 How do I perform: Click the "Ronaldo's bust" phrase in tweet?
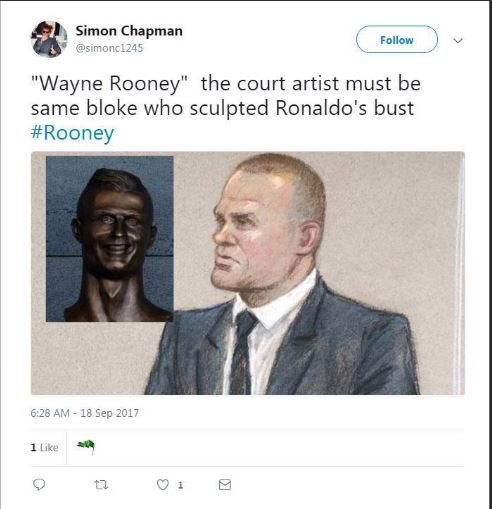tap(345, 108)
